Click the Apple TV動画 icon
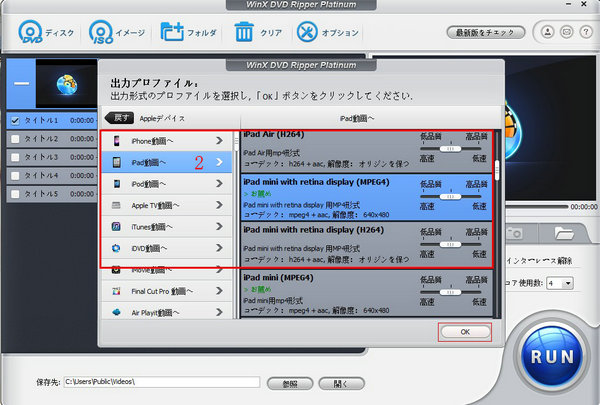Screen dimensions: 600x405 point(116,205)
